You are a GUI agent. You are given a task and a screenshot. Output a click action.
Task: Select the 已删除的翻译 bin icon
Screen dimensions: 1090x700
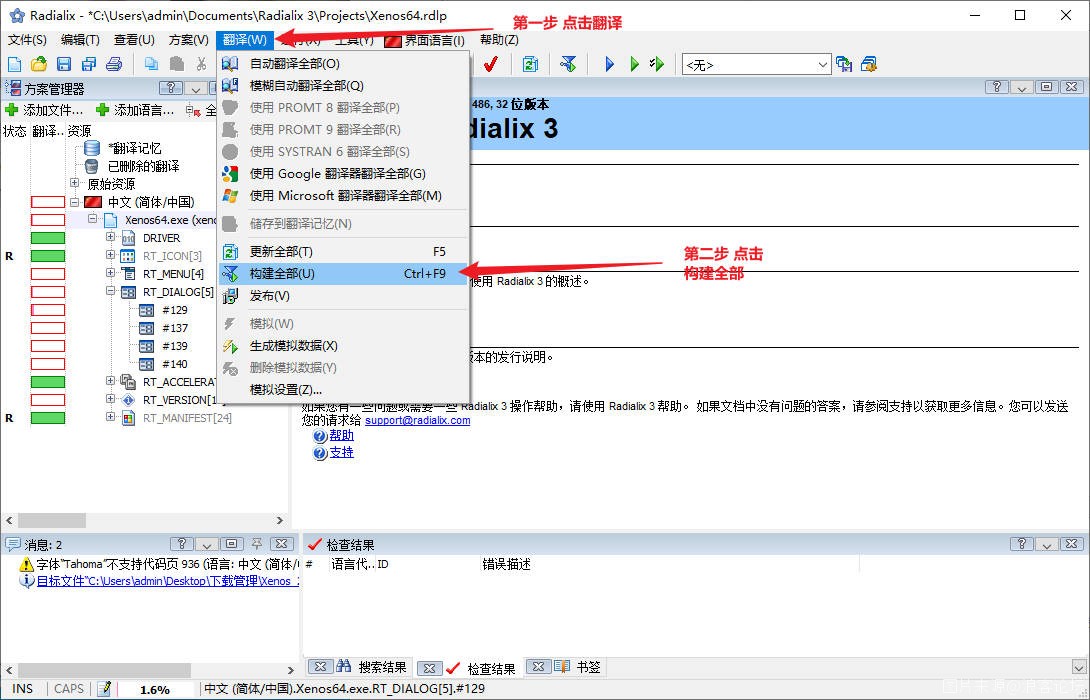pos(92,166)
